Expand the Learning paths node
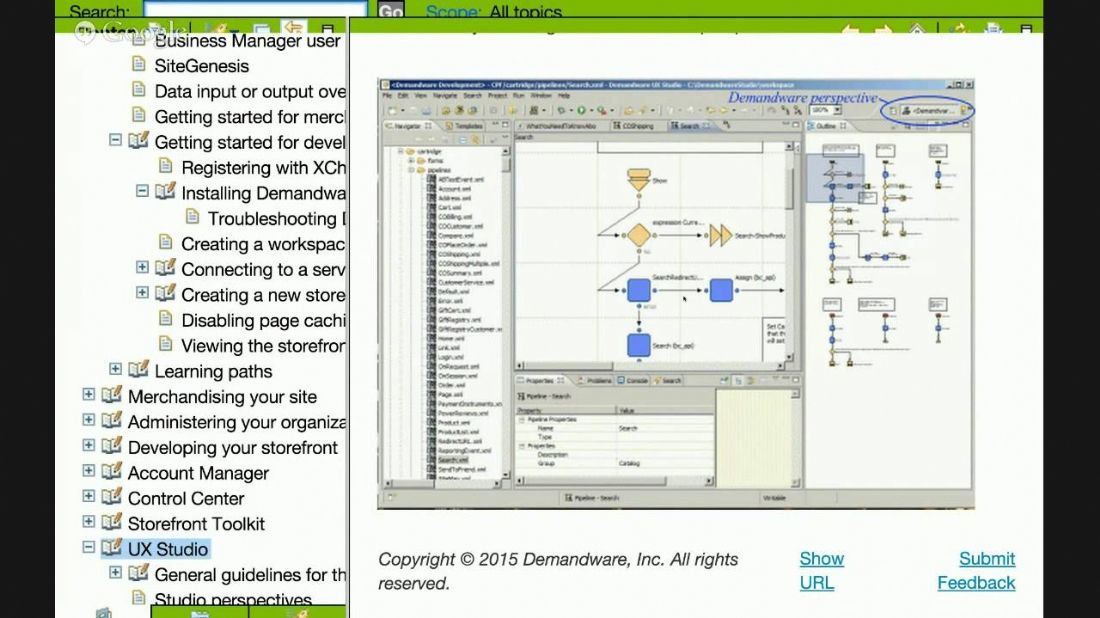The height and width of the screenshot is (618, 1100). click(x=115, y=369)
